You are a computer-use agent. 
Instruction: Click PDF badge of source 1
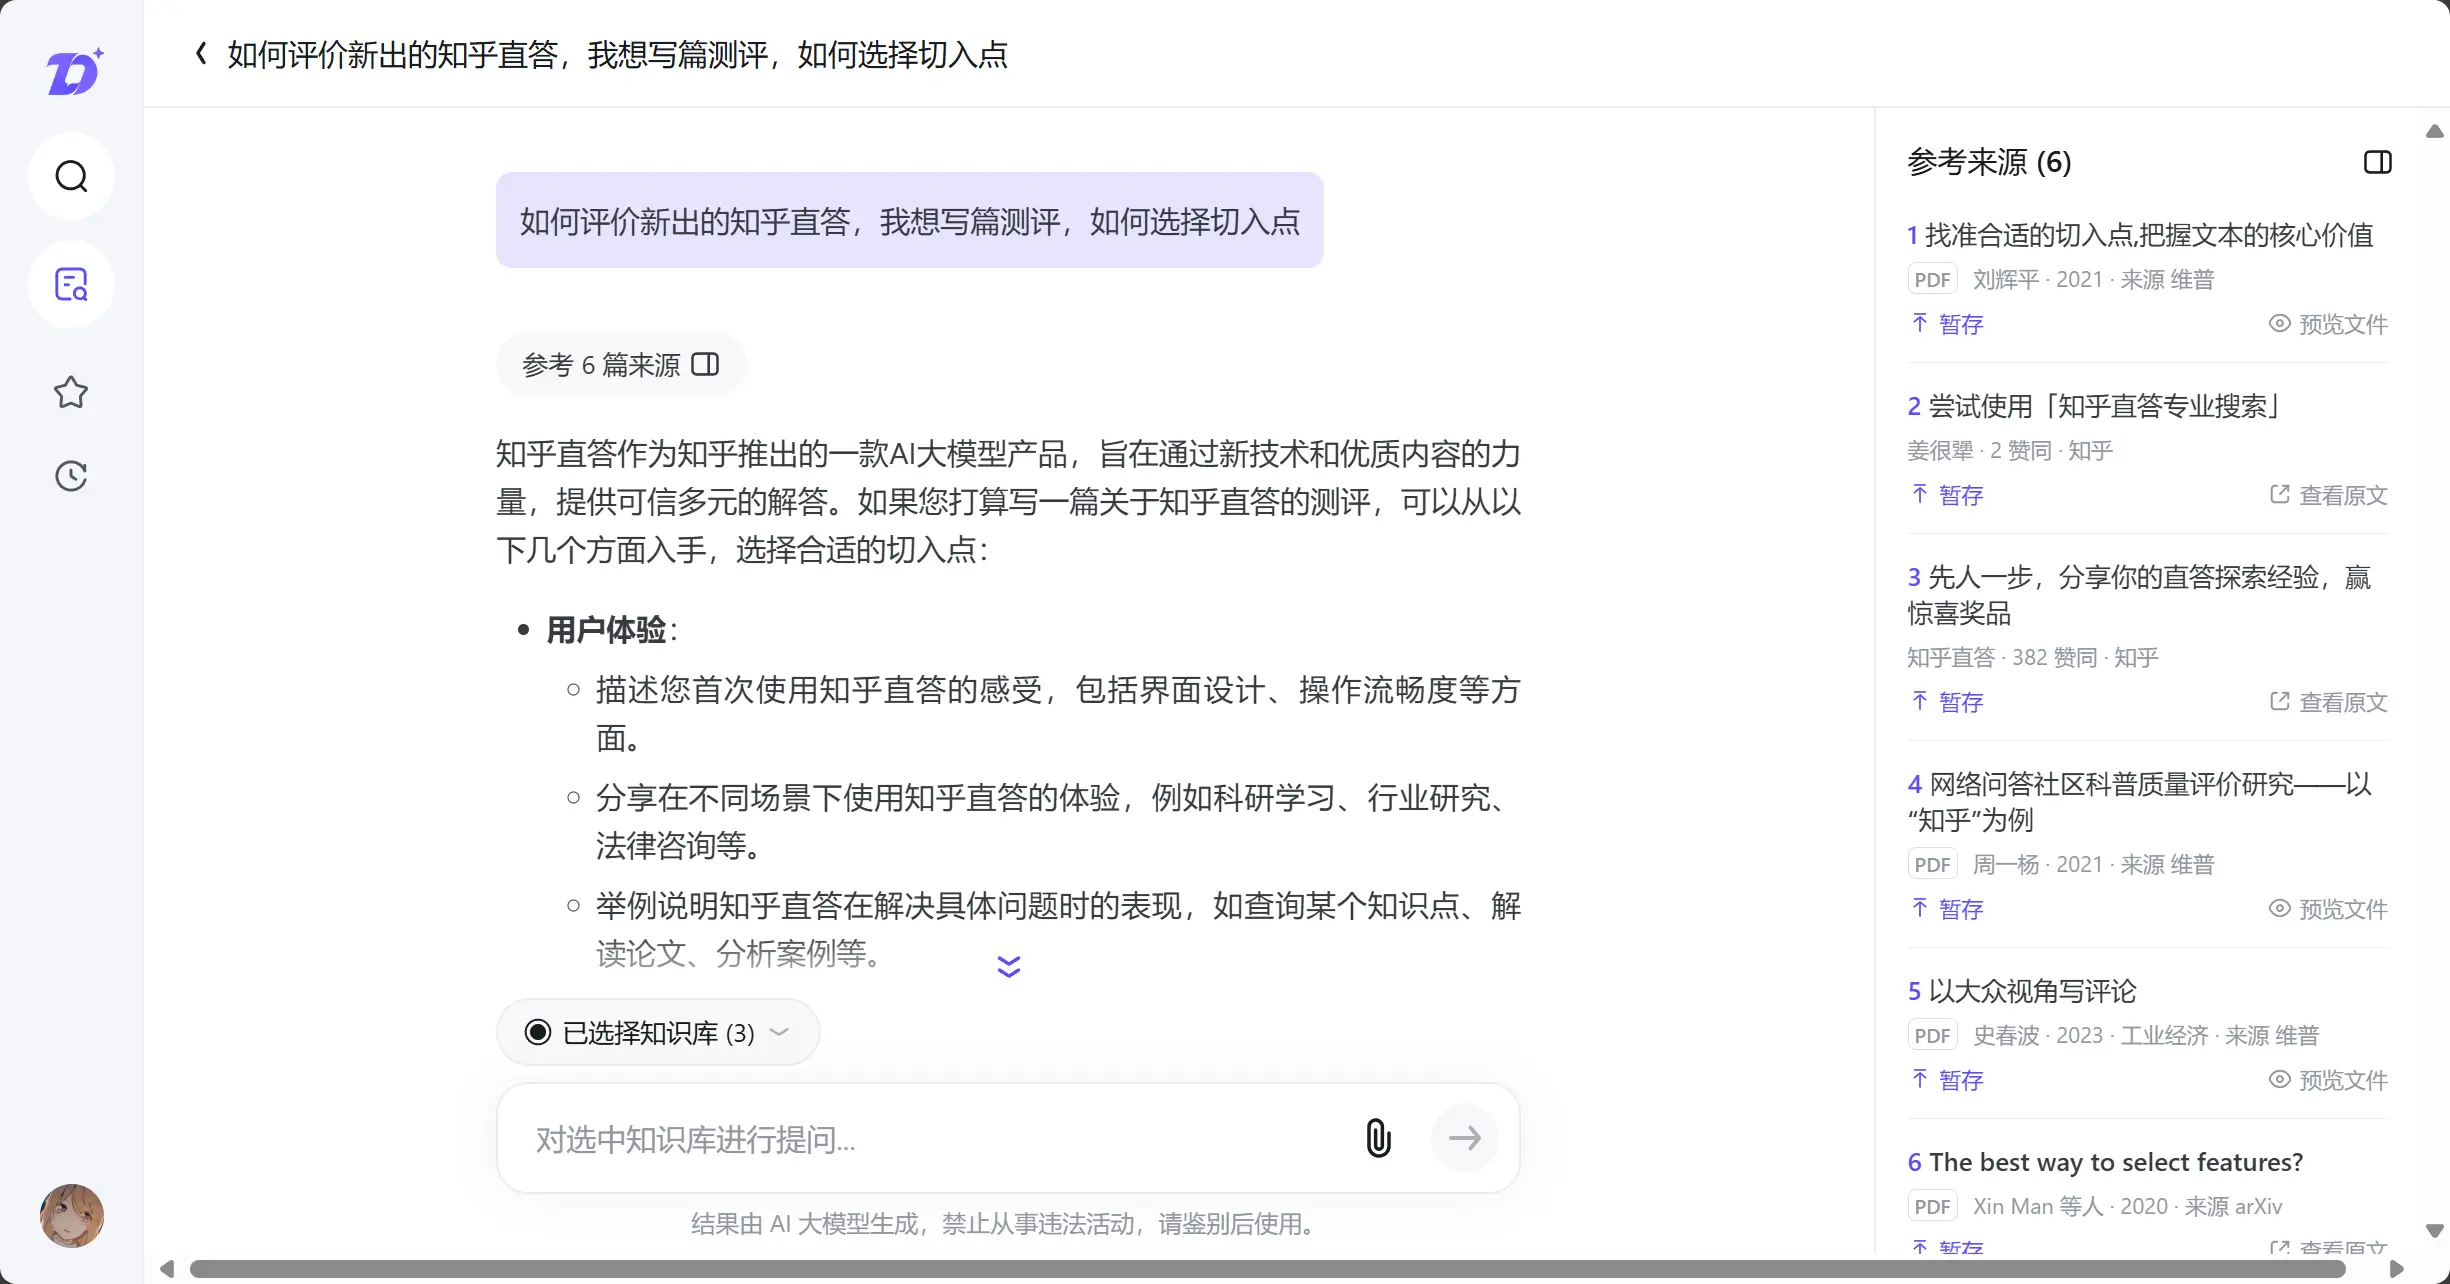1932,280
